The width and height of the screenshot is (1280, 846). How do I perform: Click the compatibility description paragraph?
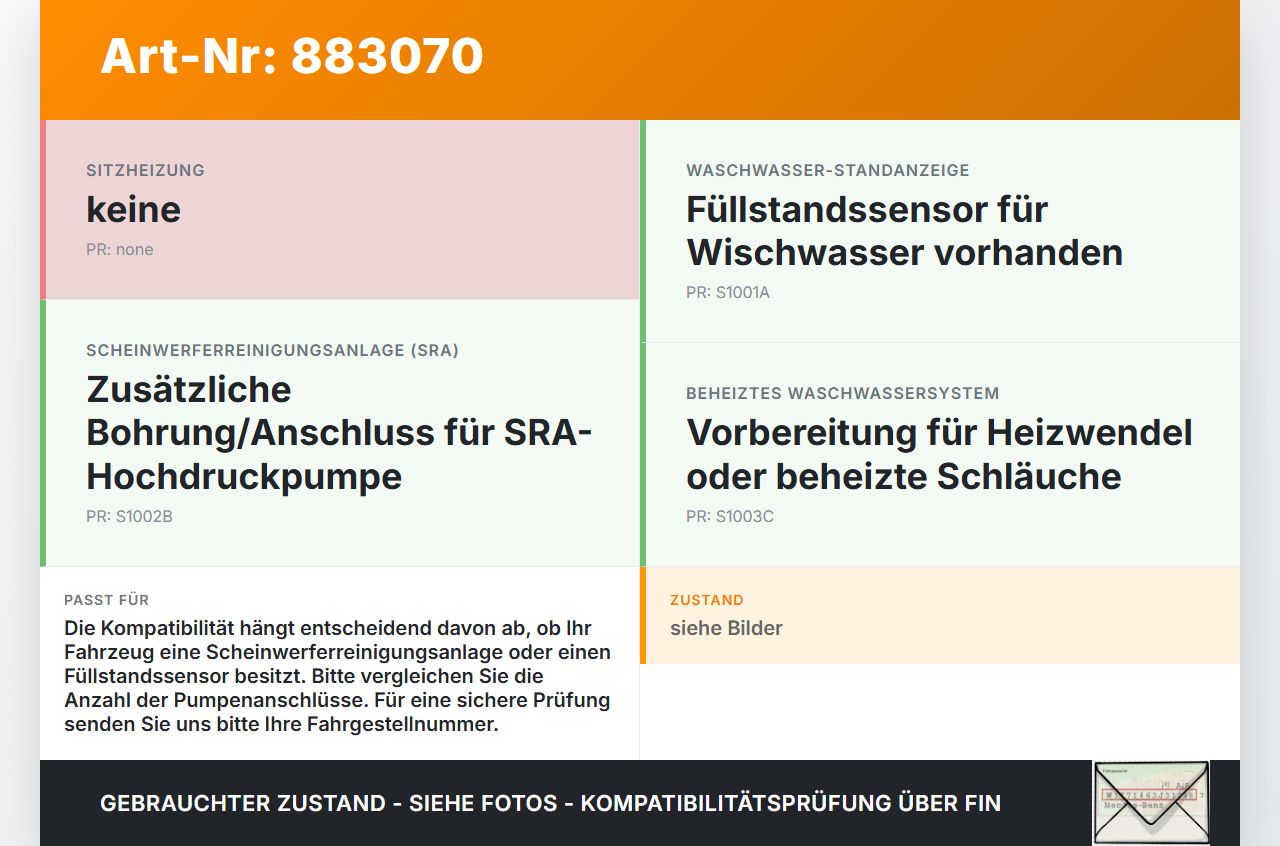pos(338,677)
